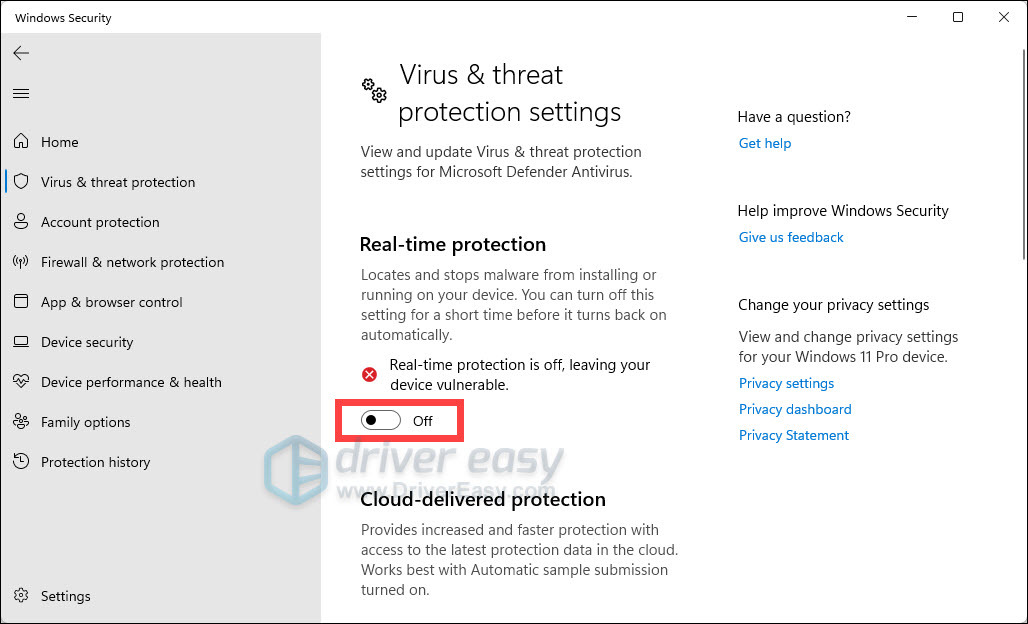Click the Family options people icon
This screenshot has width=1028, height=624.
[x=21, y=422]
